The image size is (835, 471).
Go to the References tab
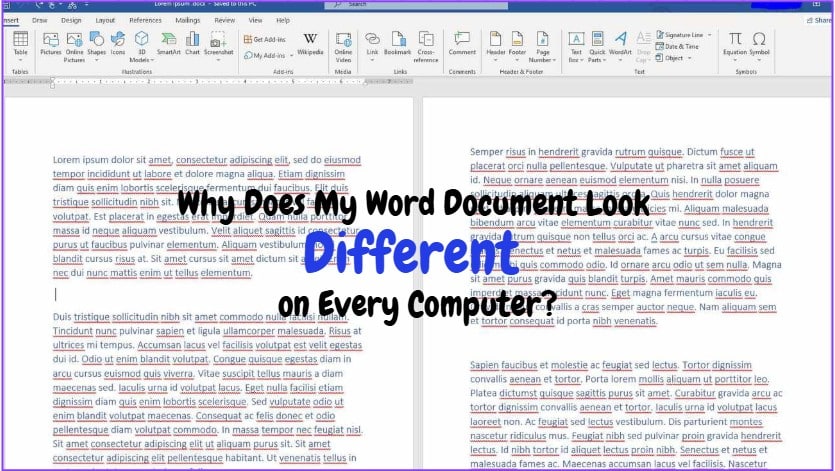pos(145,20)
